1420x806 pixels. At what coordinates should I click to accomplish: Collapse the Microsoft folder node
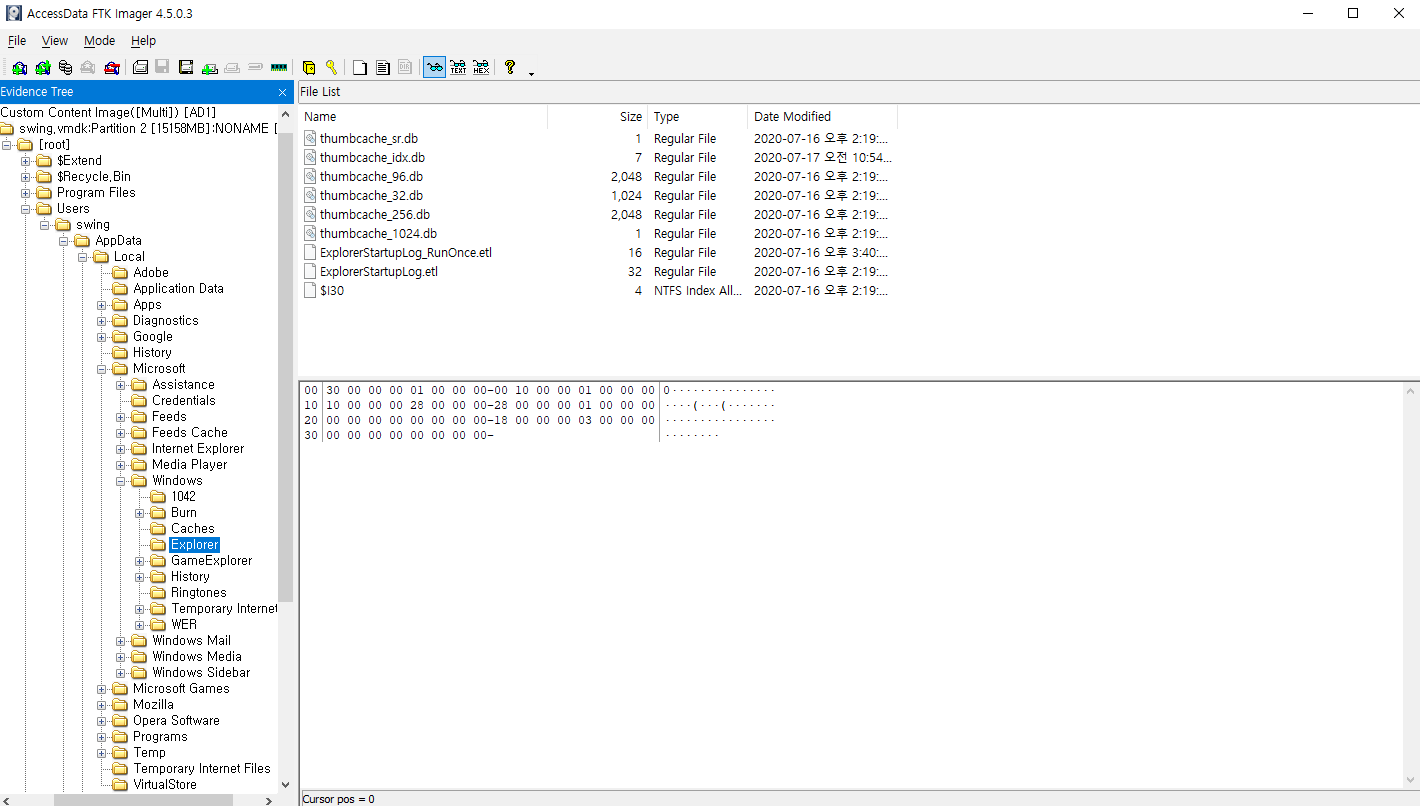[102, 368]
